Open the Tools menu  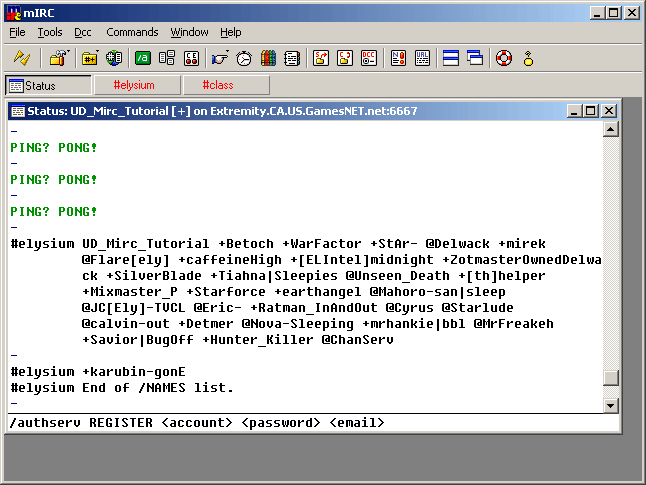50,32
